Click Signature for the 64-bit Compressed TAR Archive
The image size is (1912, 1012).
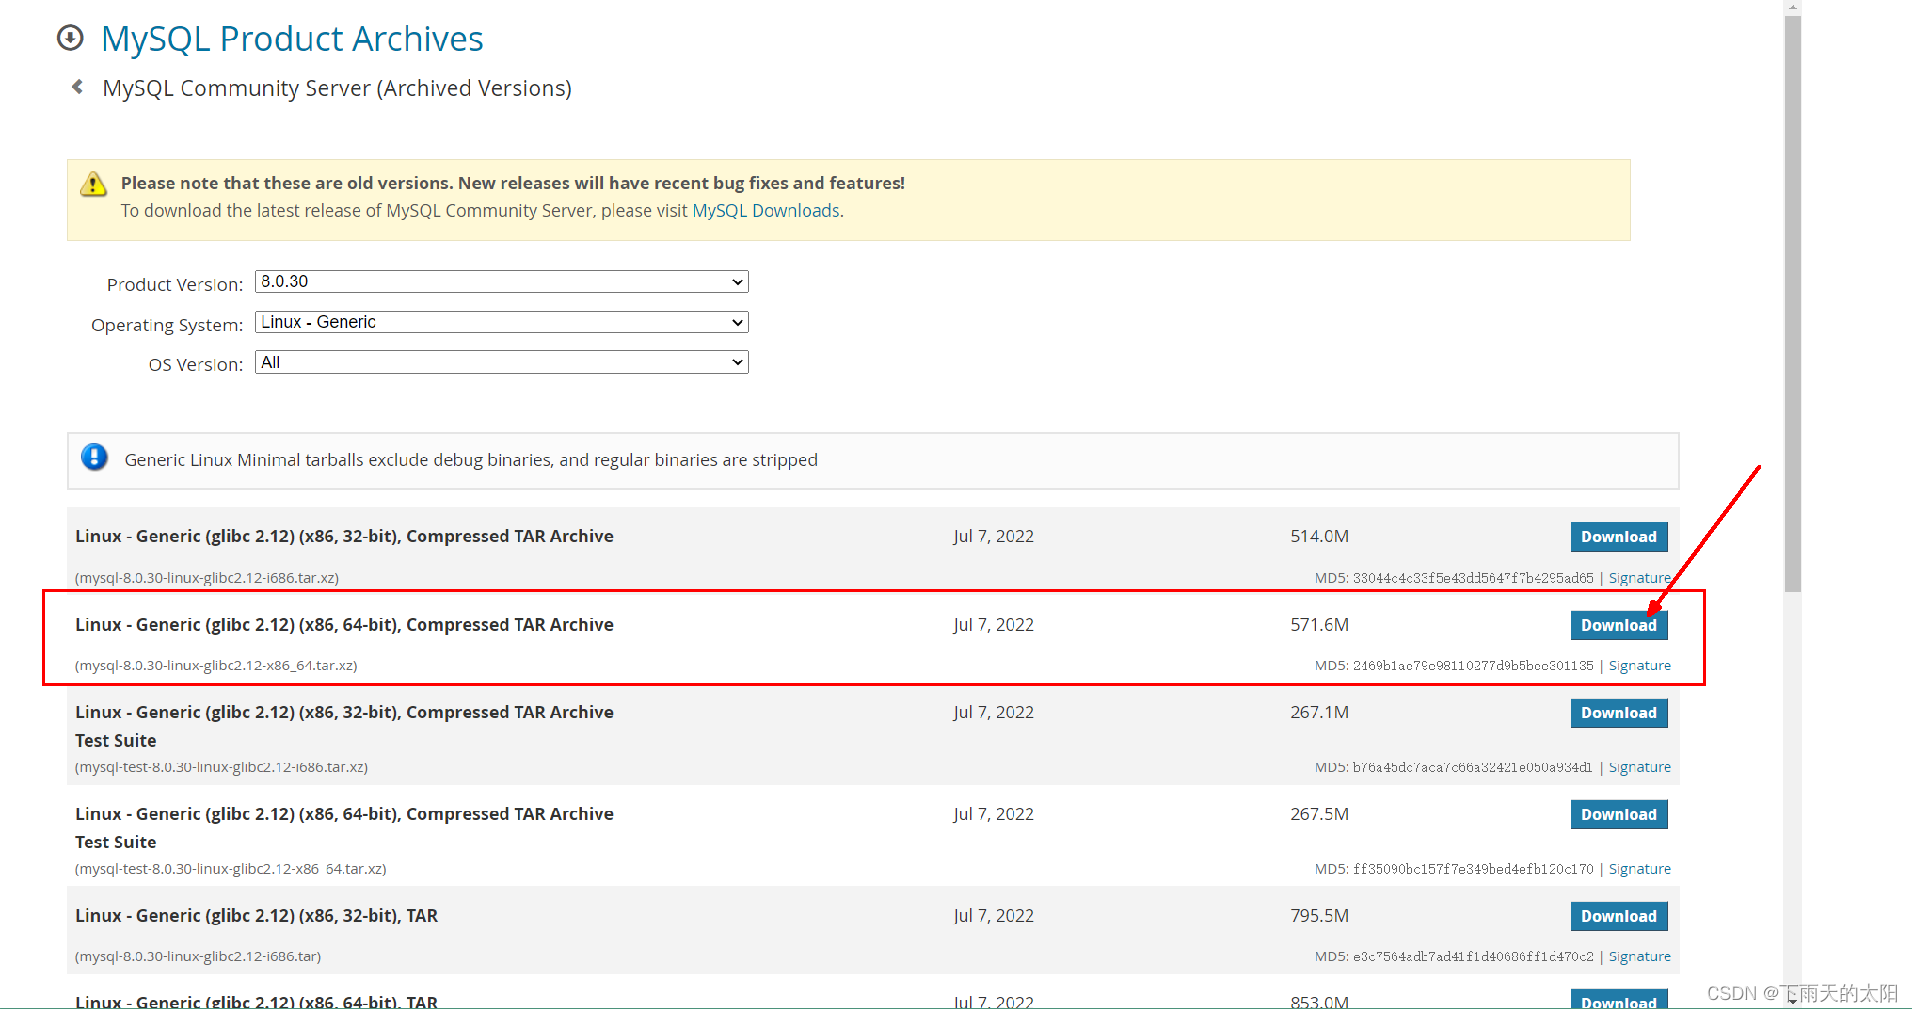1639,665
